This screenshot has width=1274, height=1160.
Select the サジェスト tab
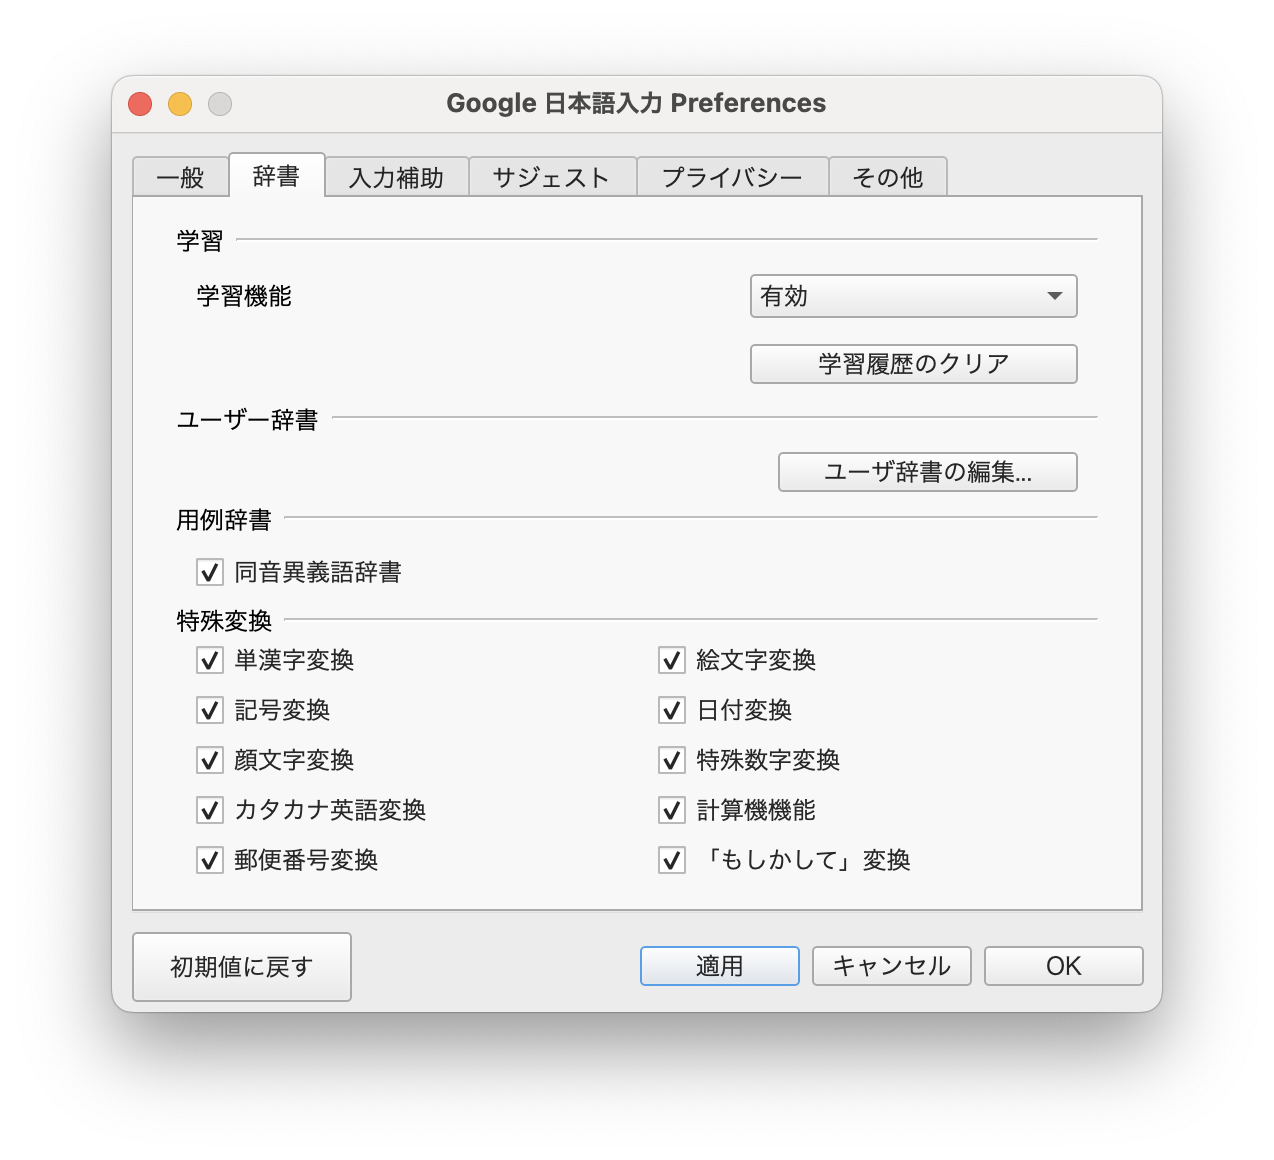coord(551,177)
